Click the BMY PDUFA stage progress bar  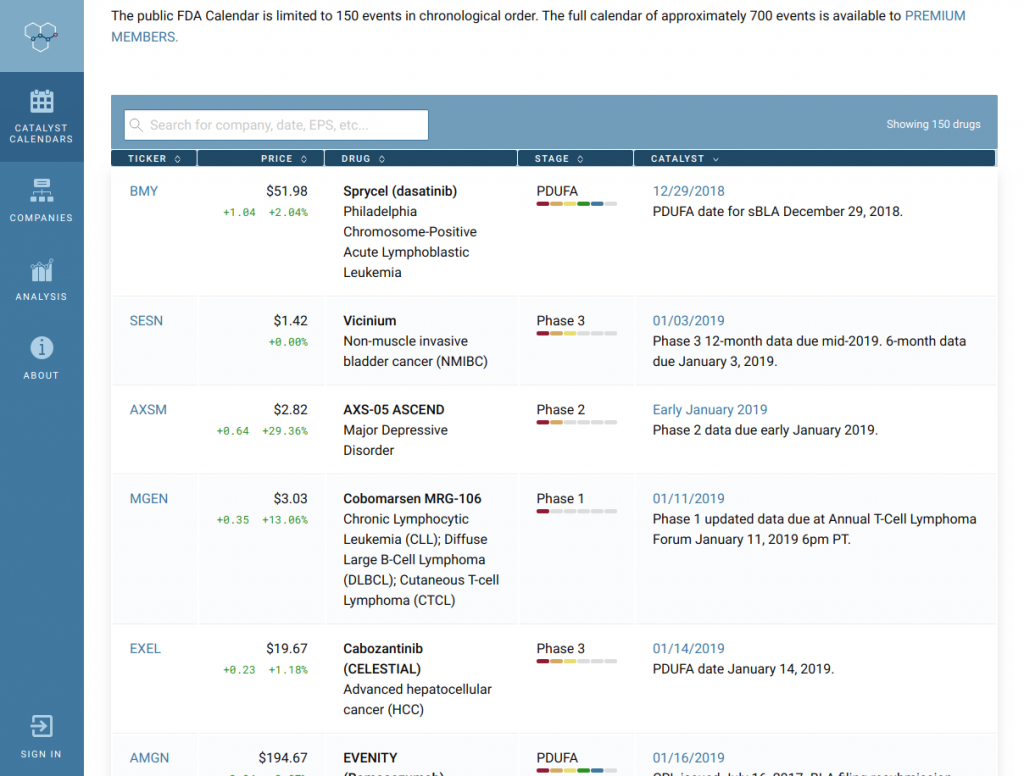(577, 204)
